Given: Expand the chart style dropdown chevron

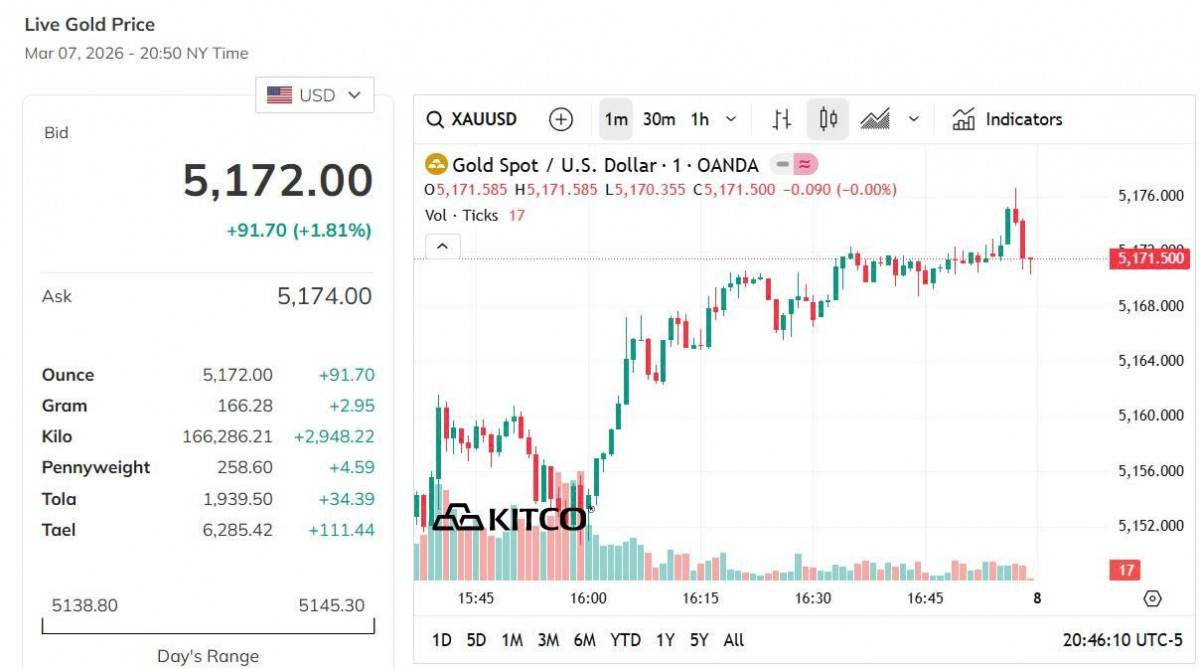Looking at the screenshot, I should pos(913,120).
